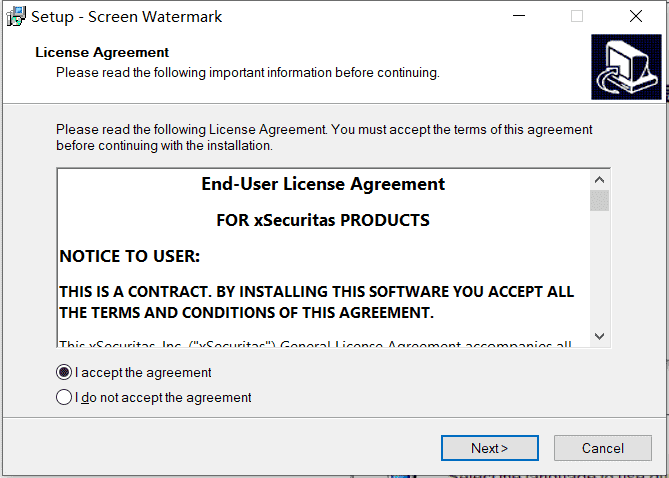The height and width of the screenshot is (478, 669).
Task: Click the empty scrollbar track below thumb
Action: (x=599, y=269)
